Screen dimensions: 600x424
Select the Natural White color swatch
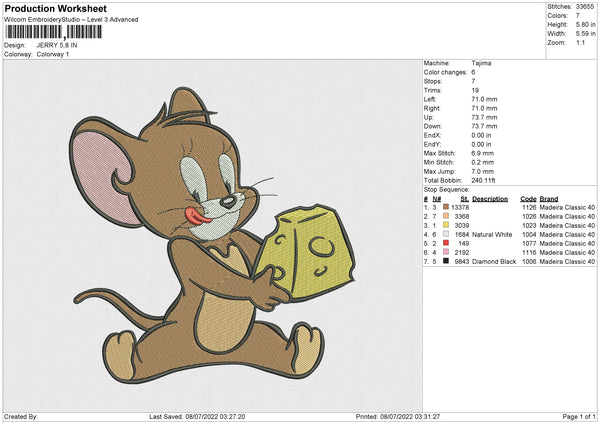[446, 234]
